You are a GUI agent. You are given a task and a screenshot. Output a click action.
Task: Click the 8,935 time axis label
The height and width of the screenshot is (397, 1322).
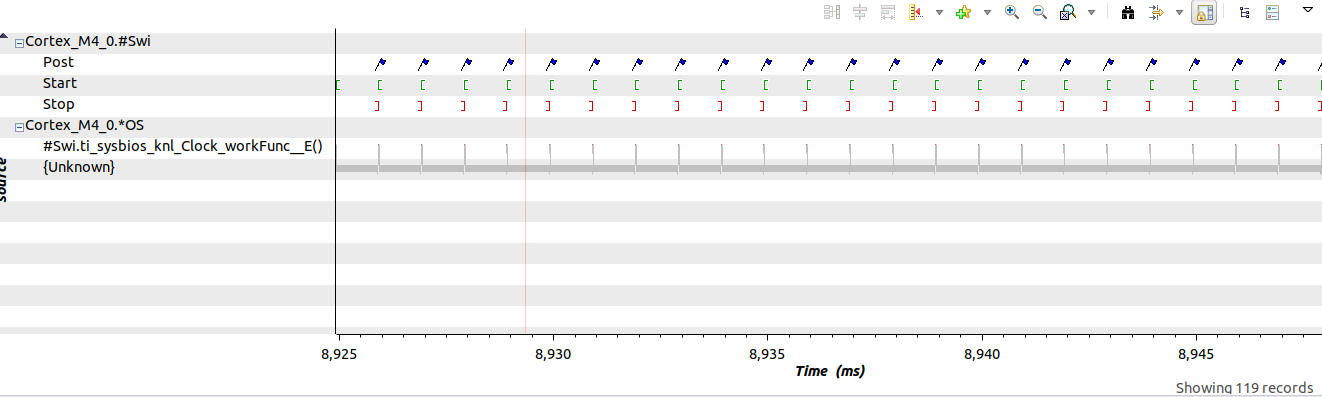tap(767, 354)
